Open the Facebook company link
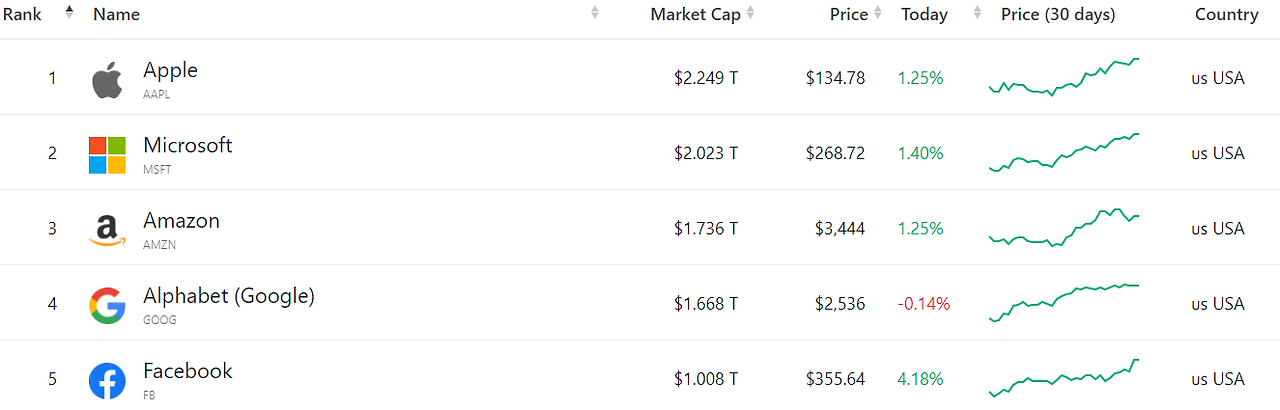Viewport: 1280px width, 410px height. click(x=188, y=371)
